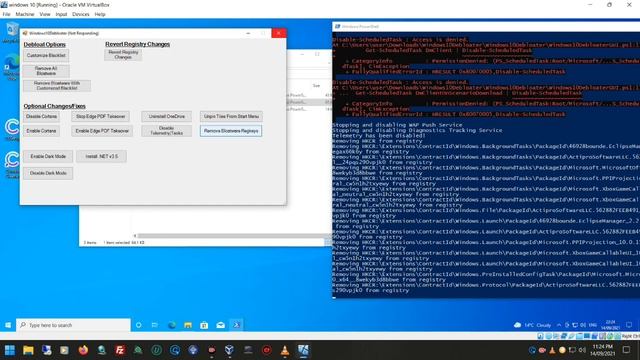This screenshot has width=640, height=360.
Task: Click Enable Edge PDF Takeover button
Action: 102,131
